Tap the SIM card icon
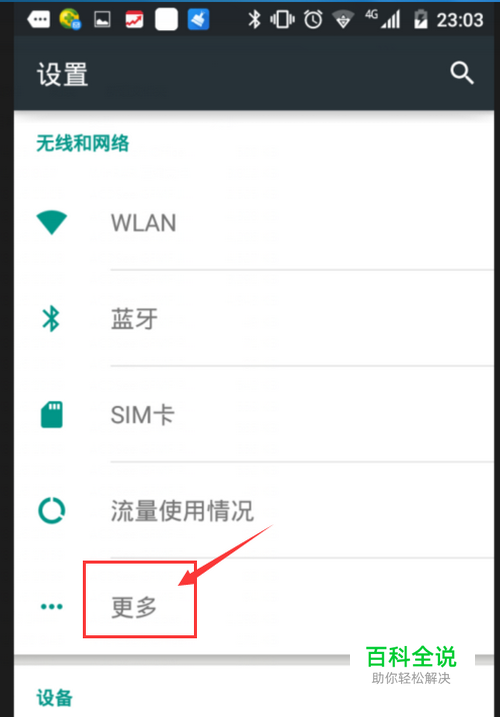The image size is (500, 717). (52, 414)
